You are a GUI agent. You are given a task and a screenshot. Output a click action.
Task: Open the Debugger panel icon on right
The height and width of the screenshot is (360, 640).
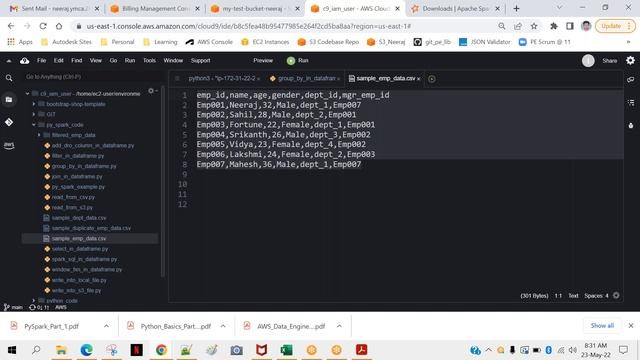631,125
